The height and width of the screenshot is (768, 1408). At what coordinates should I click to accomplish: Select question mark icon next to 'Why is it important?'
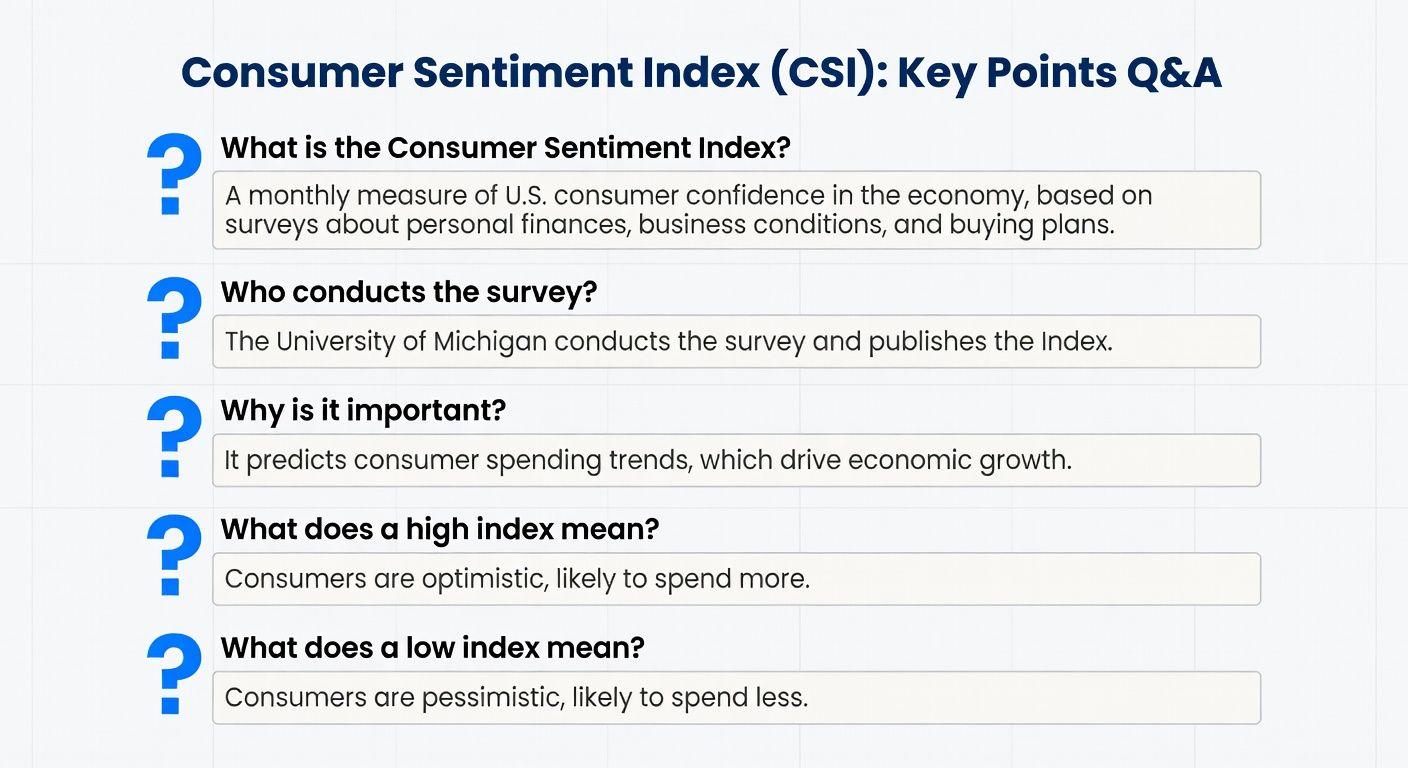click(174, 437)
